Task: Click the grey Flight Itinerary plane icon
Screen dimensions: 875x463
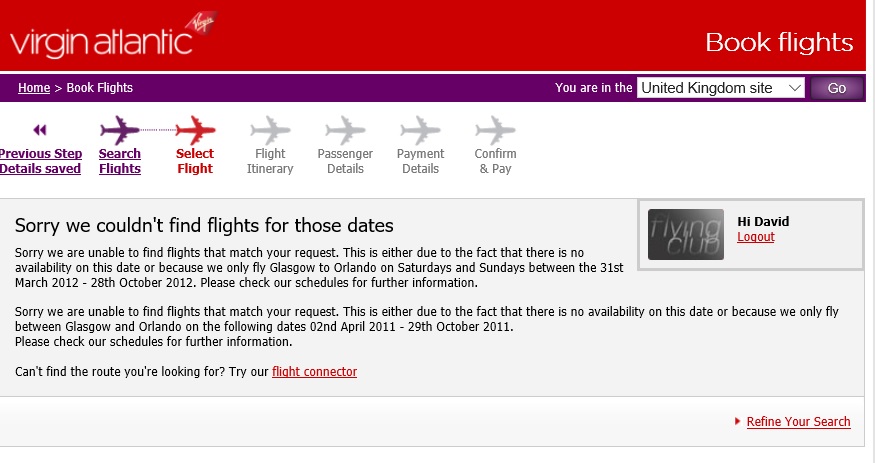Action: click(270, 130)
